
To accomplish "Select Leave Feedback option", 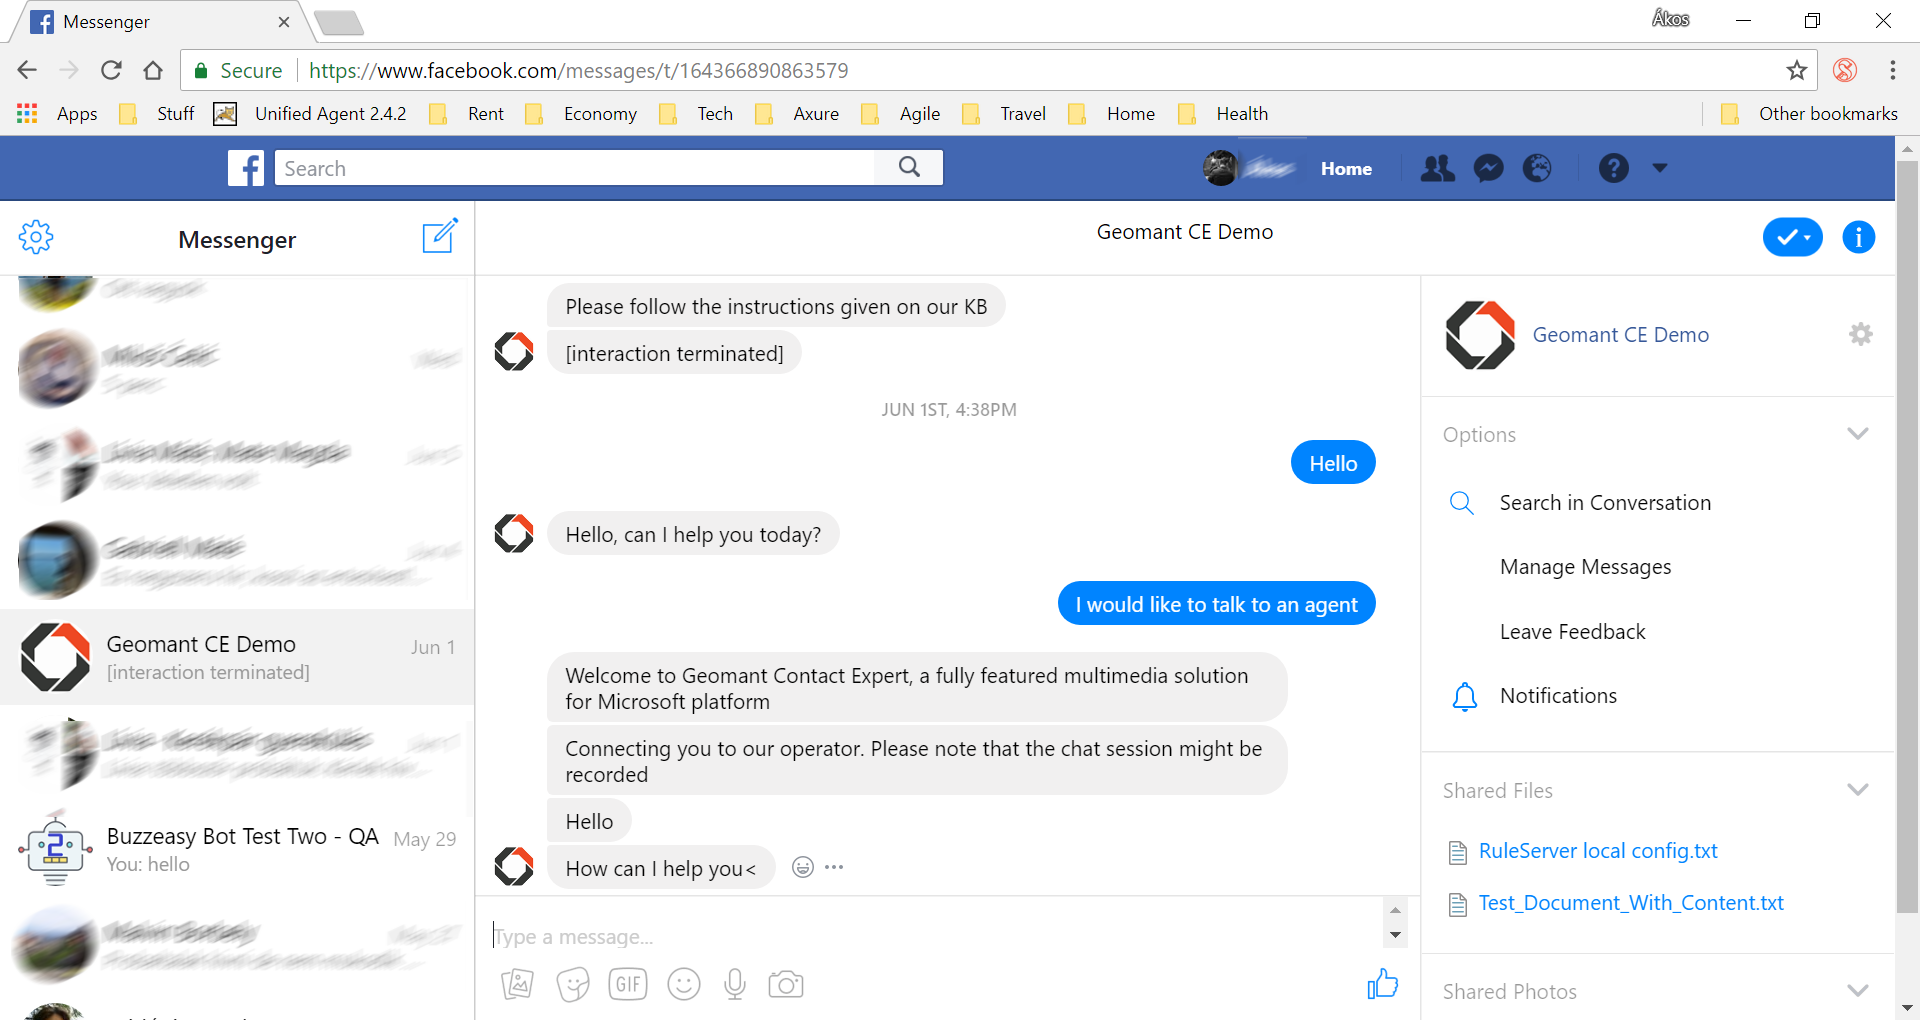I will pyautogui.click(x=1572, y=632).
